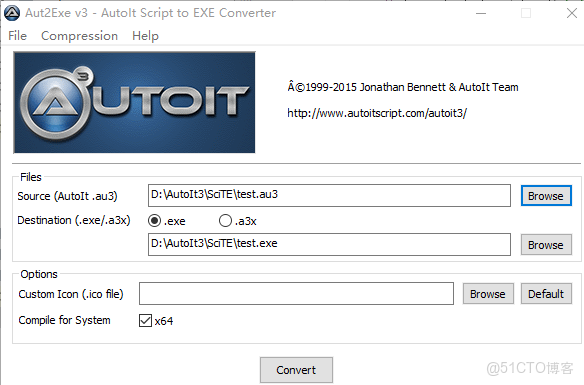Focus the Source script path field
The image size is (584, 385).
pos(329,195)
